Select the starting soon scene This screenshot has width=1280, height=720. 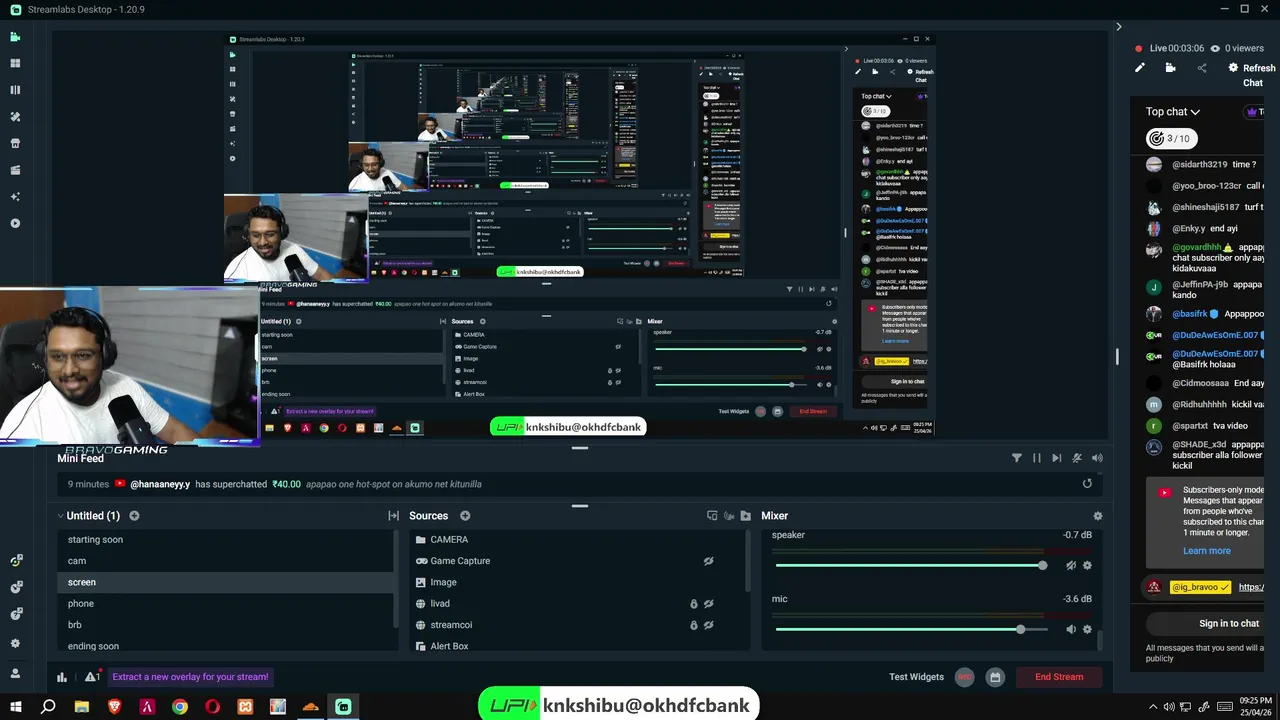click(x=227, y=540)
